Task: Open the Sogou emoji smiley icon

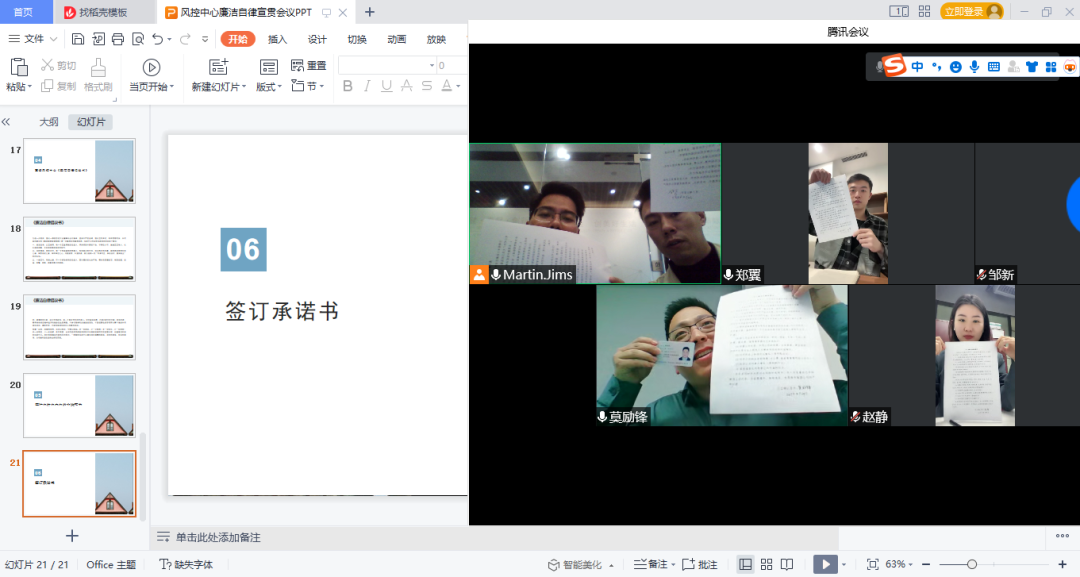Action: pyautogui.click(x=956, y=67)
